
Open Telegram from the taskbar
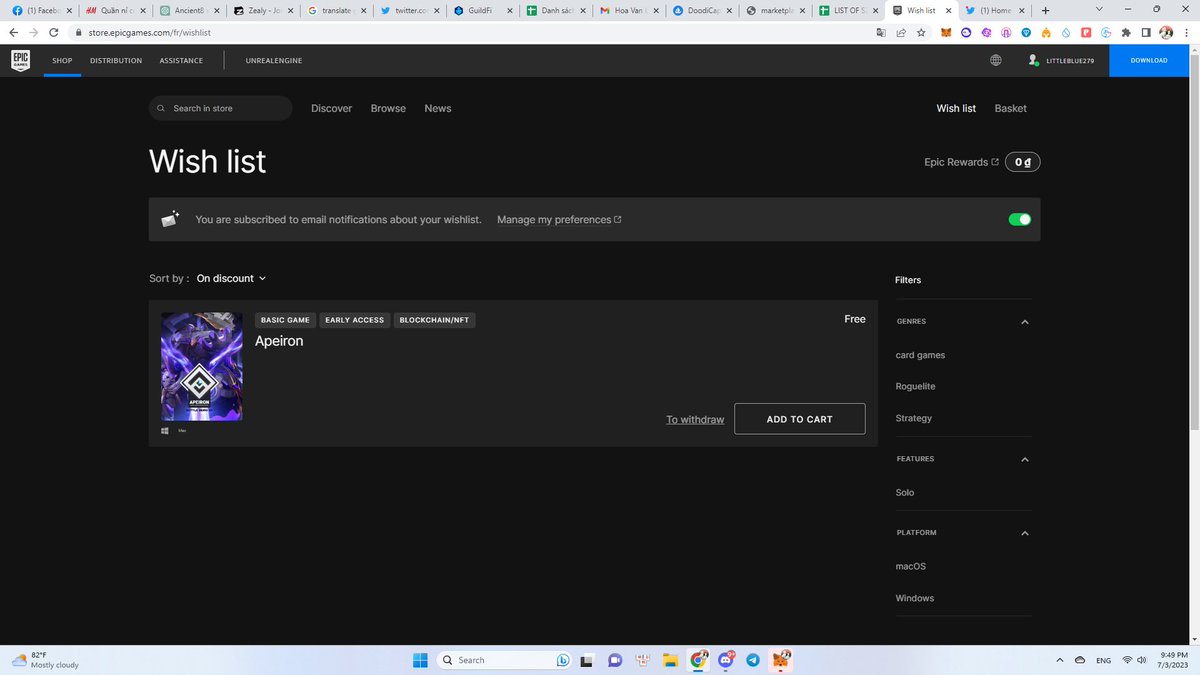753,660
